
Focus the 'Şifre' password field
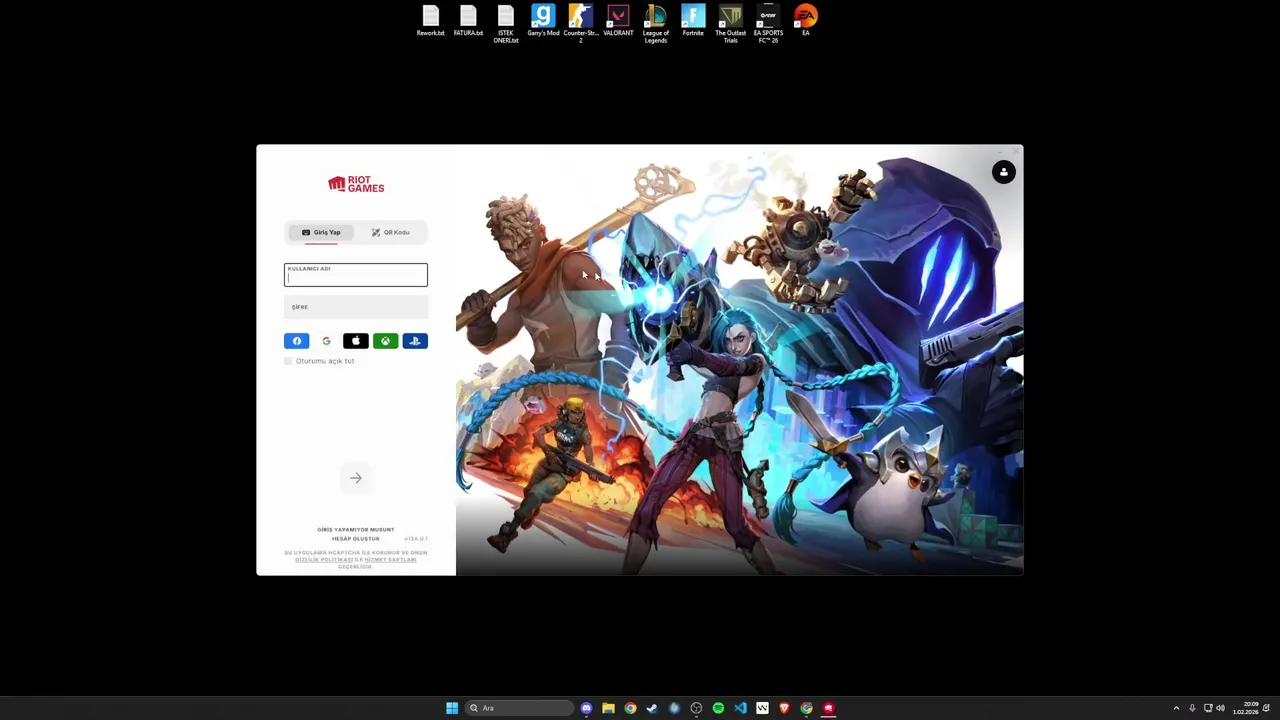(x=356, y=307)
